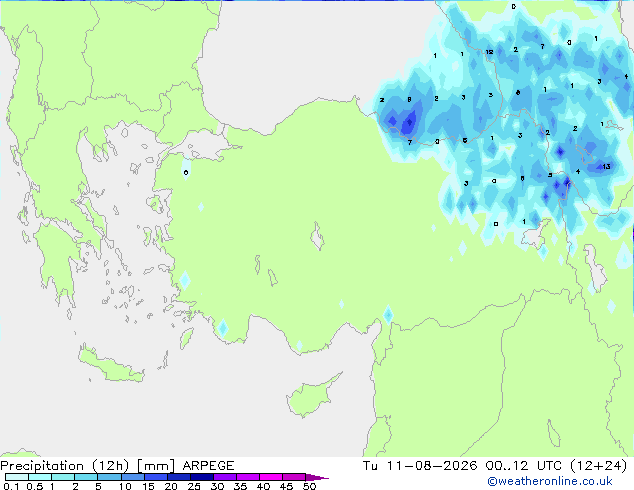This screenshot has width=634, height=490.
Task: Click the 0.1–0.5 mm legend color swatch
Action: (x=17, y=477)
